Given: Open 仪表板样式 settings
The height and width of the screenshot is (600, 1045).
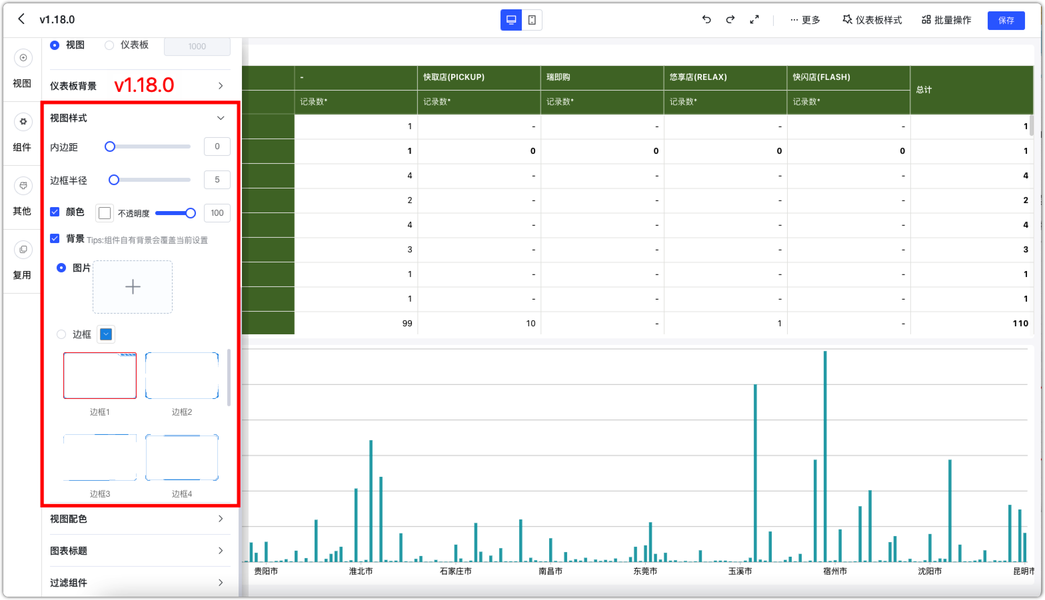Looking at the screenshot, I should coord(872,20).
